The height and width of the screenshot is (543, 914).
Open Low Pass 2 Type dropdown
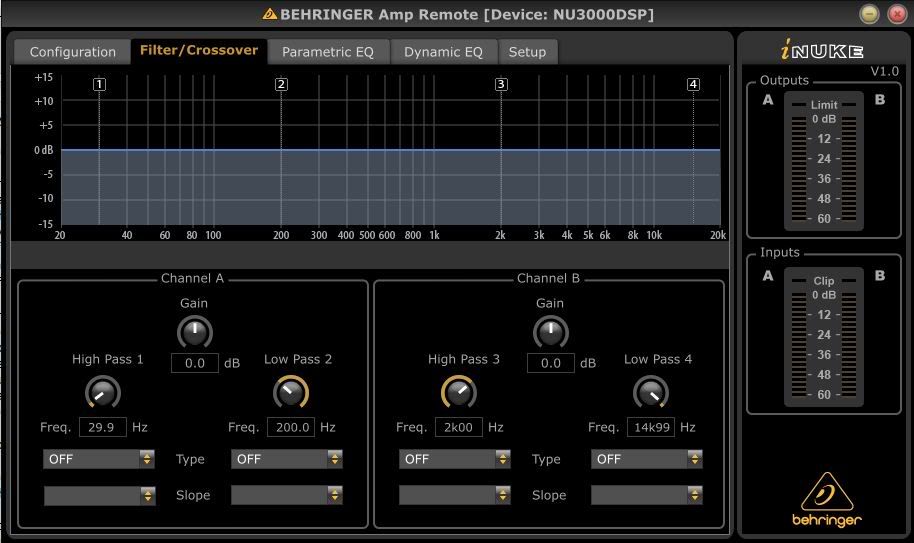pyautogui.click(x=287, y=459)
